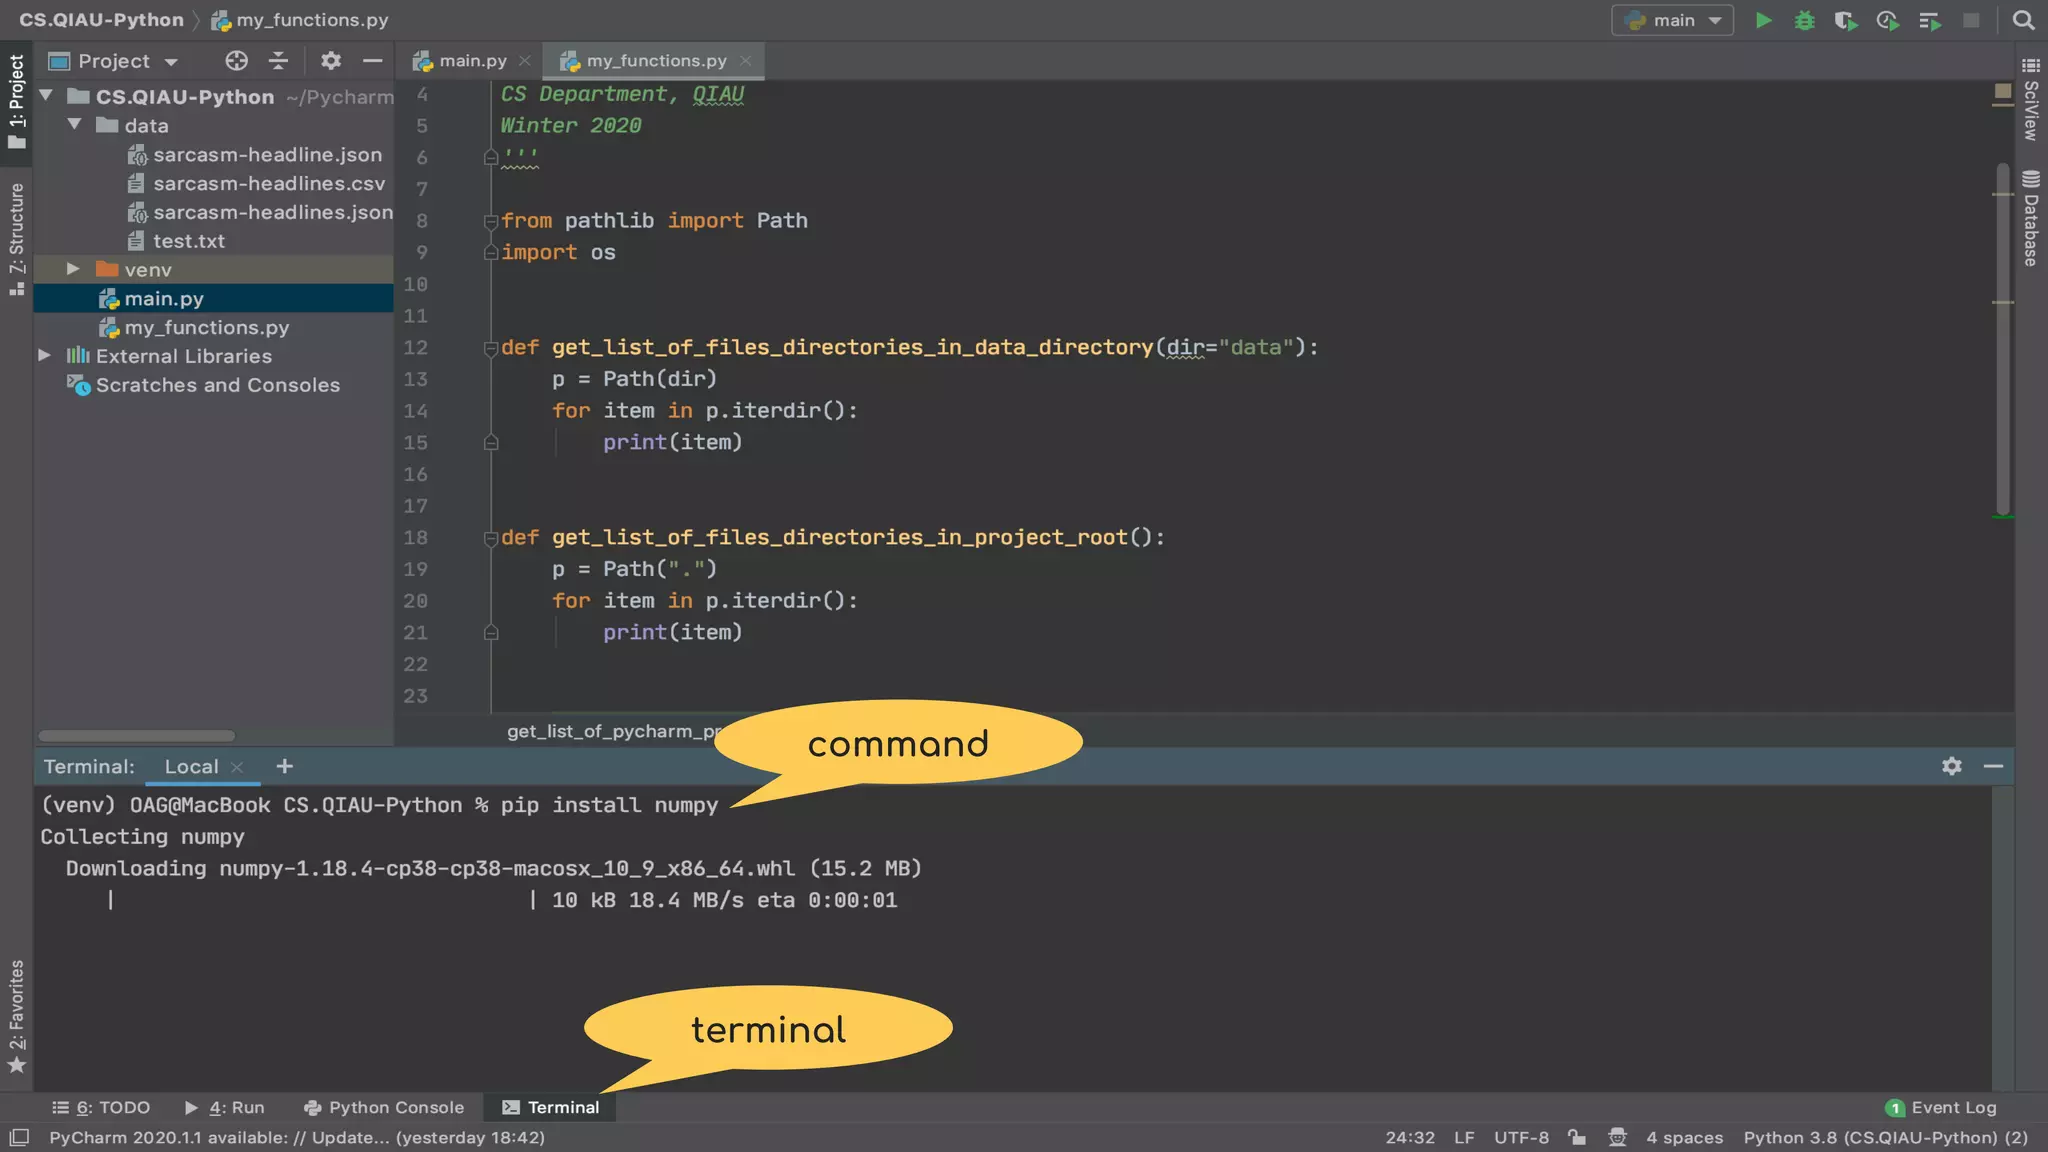
Task: Fold the function on line 18
Action: pos(490,538)
